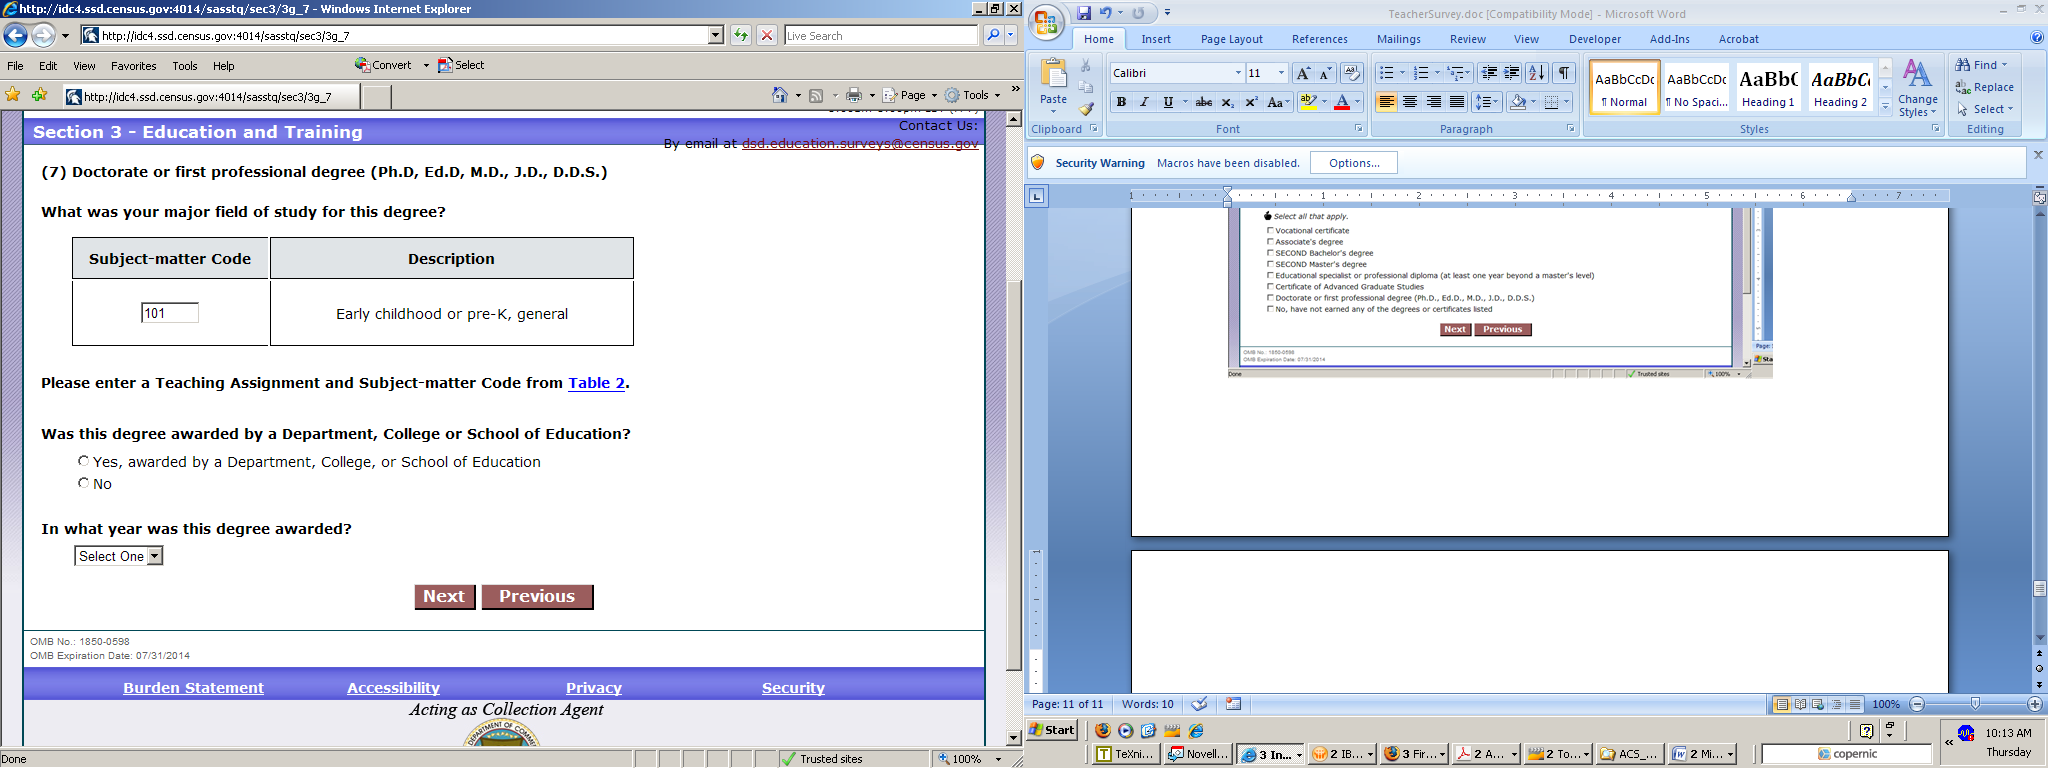Open Tools dropdown in IE command bar
This screenshot has height=768, width=2048.
click(973, 95)
